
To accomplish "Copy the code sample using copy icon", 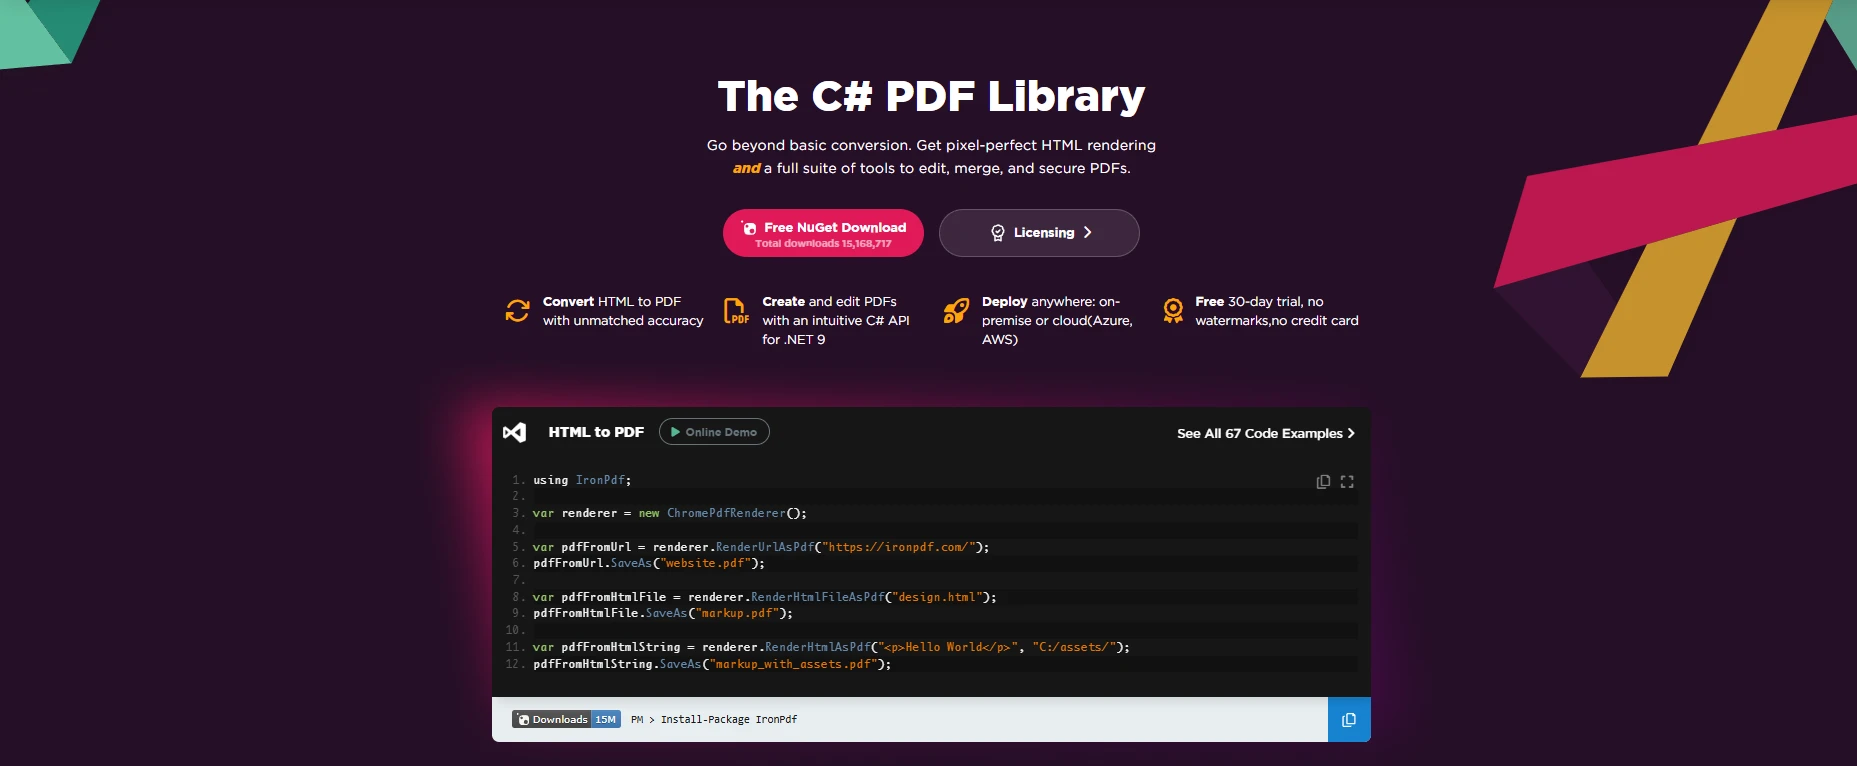I will 1323,482.
